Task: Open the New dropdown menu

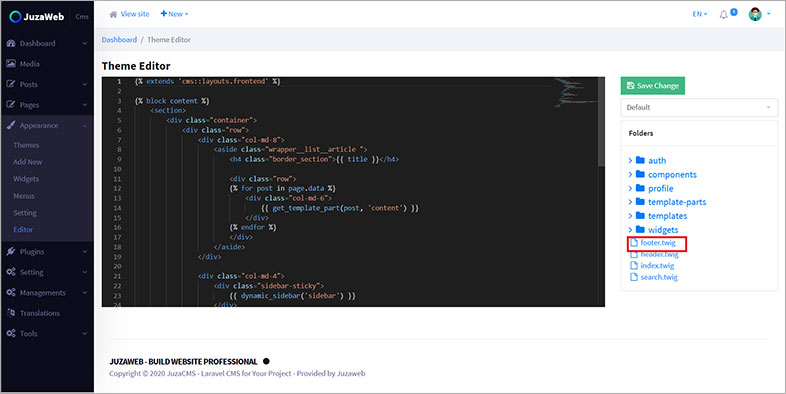Action: point(174,14)
